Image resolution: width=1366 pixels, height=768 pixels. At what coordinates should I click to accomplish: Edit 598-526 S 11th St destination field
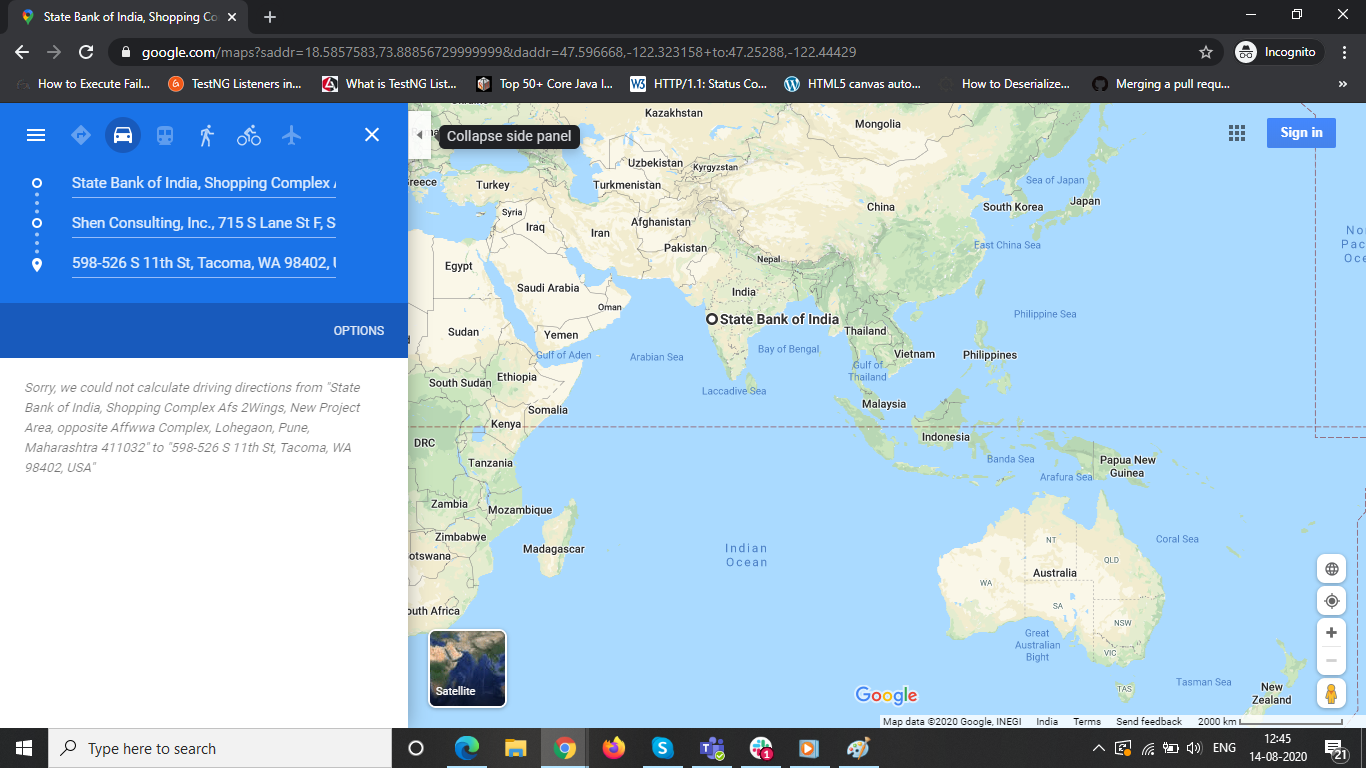click(204, 263)
